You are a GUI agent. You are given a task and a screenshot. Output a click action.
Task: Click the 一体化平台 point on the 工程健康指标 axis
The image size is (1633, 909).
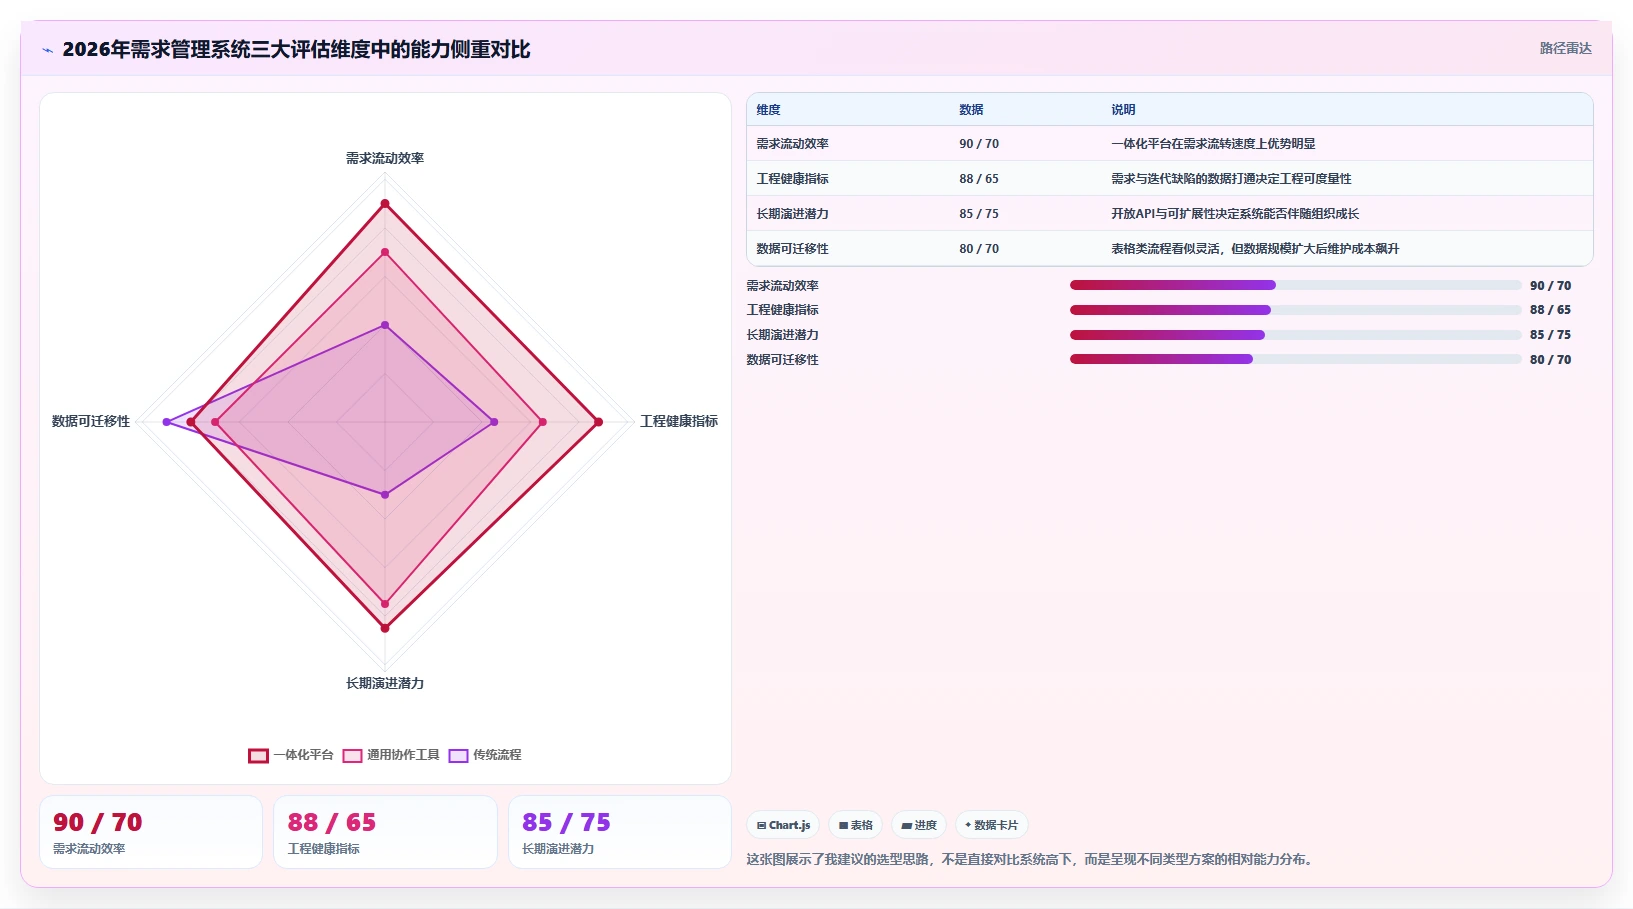point(599,422)
